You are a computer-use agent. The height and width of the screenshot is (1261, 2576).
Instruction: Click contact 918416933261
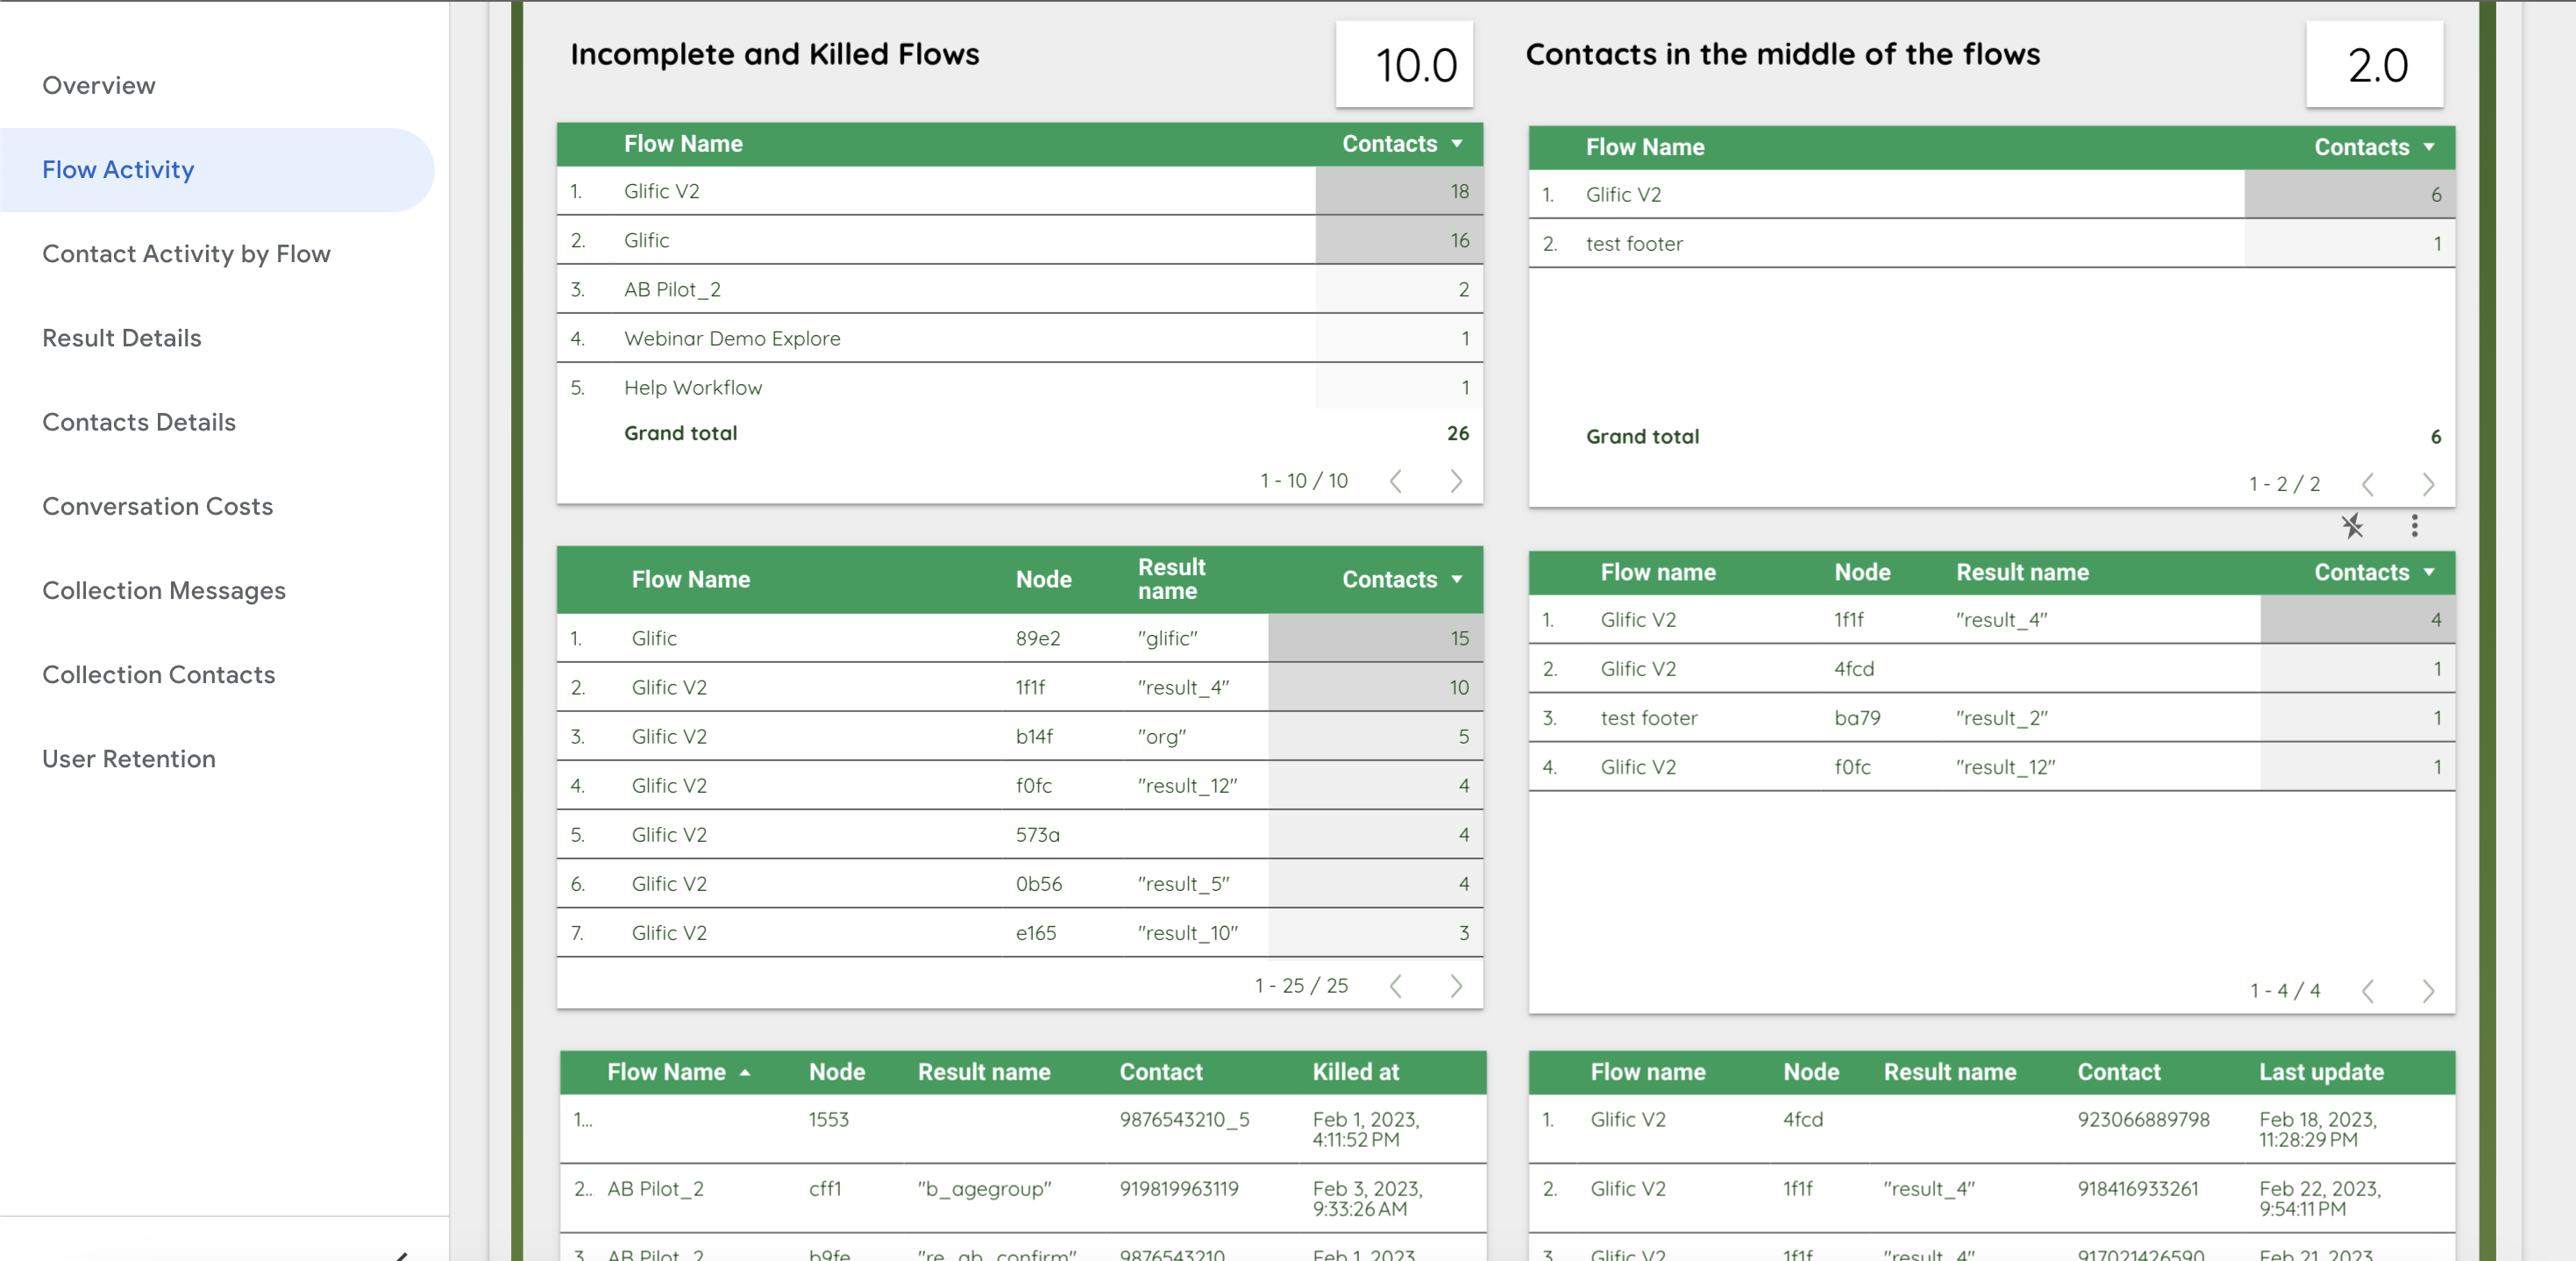[x=2137, y=1188]
